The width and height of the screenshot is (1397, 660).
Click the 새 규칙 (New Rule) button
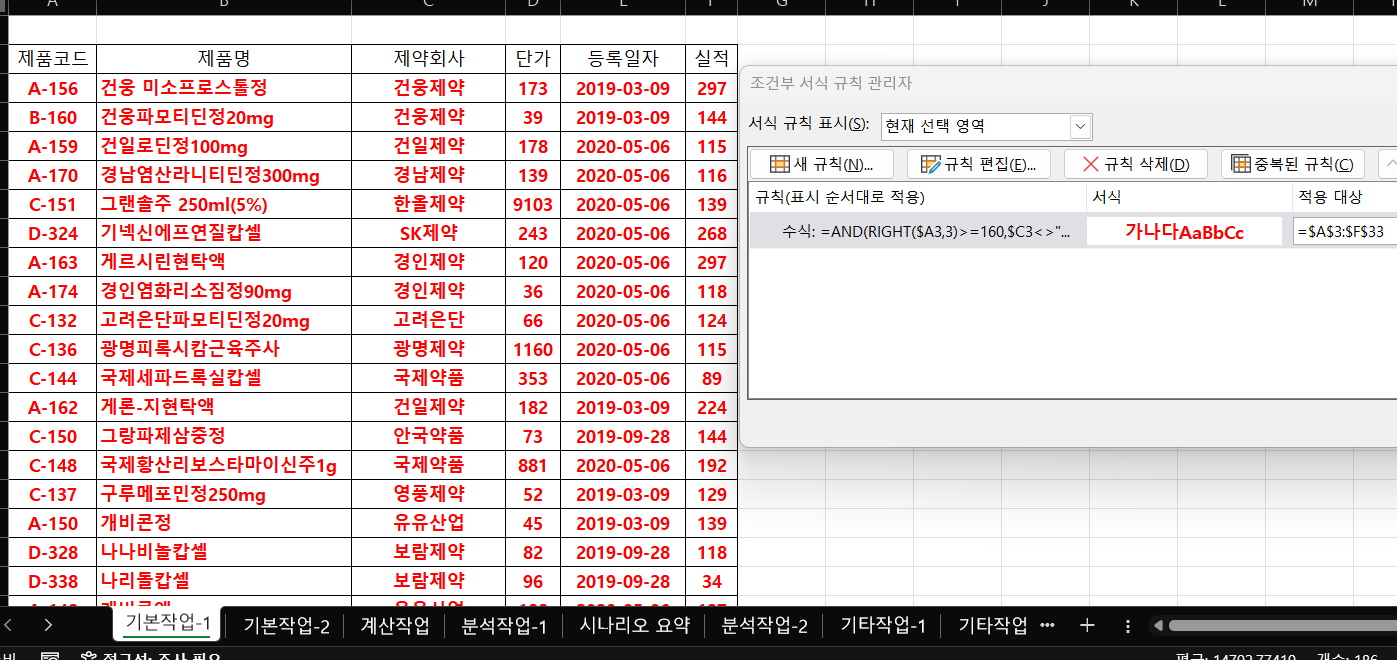[x=822, y=164]
